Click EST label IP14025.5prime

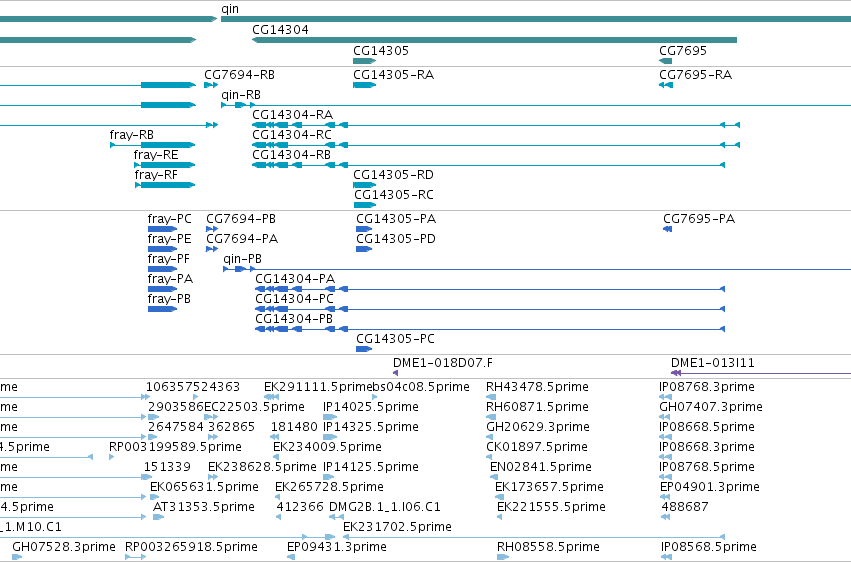coord(371,407)
